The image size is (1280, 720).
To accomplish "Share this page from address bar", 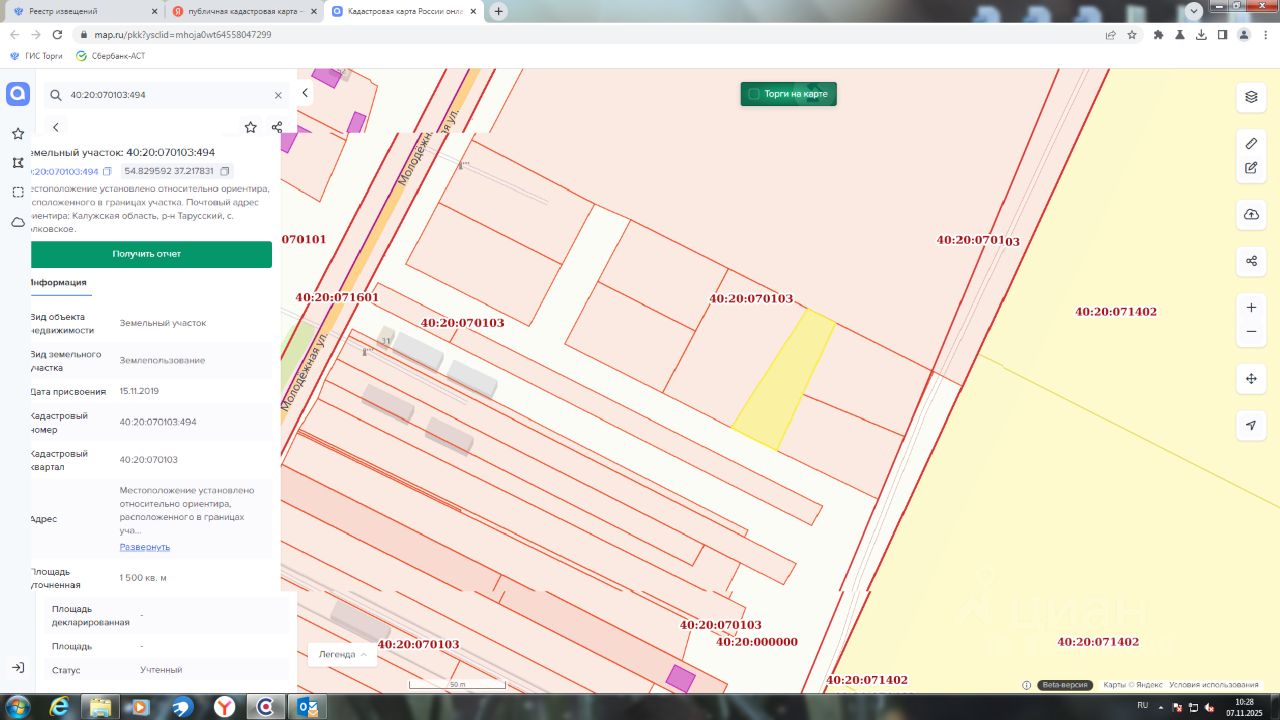I will (x=1110, y=34).
